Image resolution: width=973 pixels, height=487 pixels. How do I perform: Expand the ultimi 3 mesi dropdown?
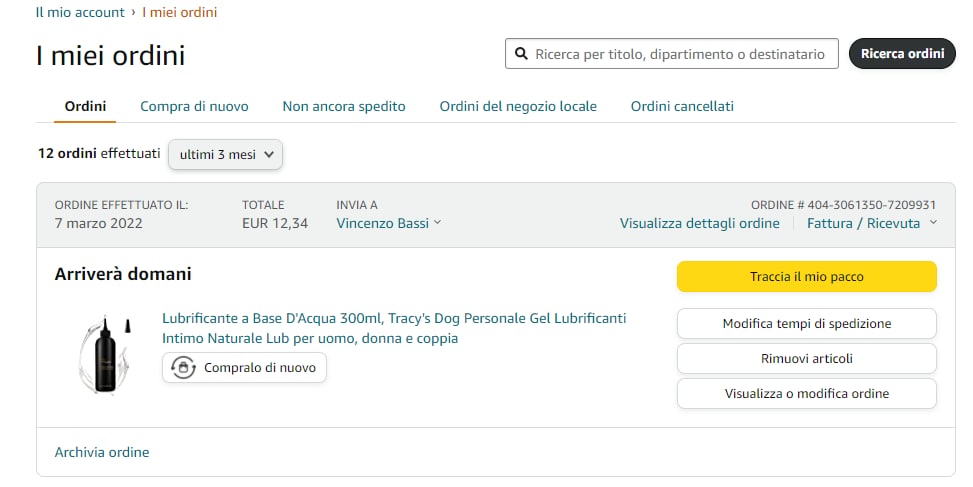coord(226,154)
